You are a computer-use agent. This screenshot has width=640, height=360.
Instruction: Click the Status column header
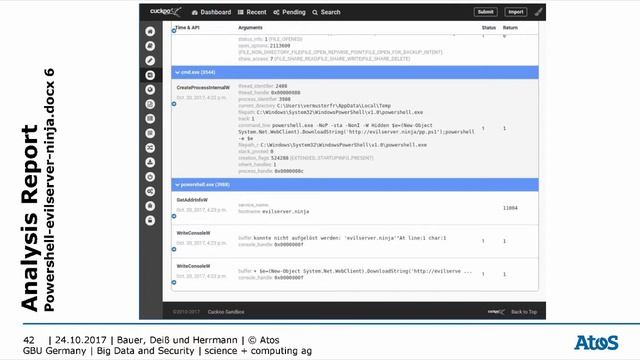click(489, 28)
